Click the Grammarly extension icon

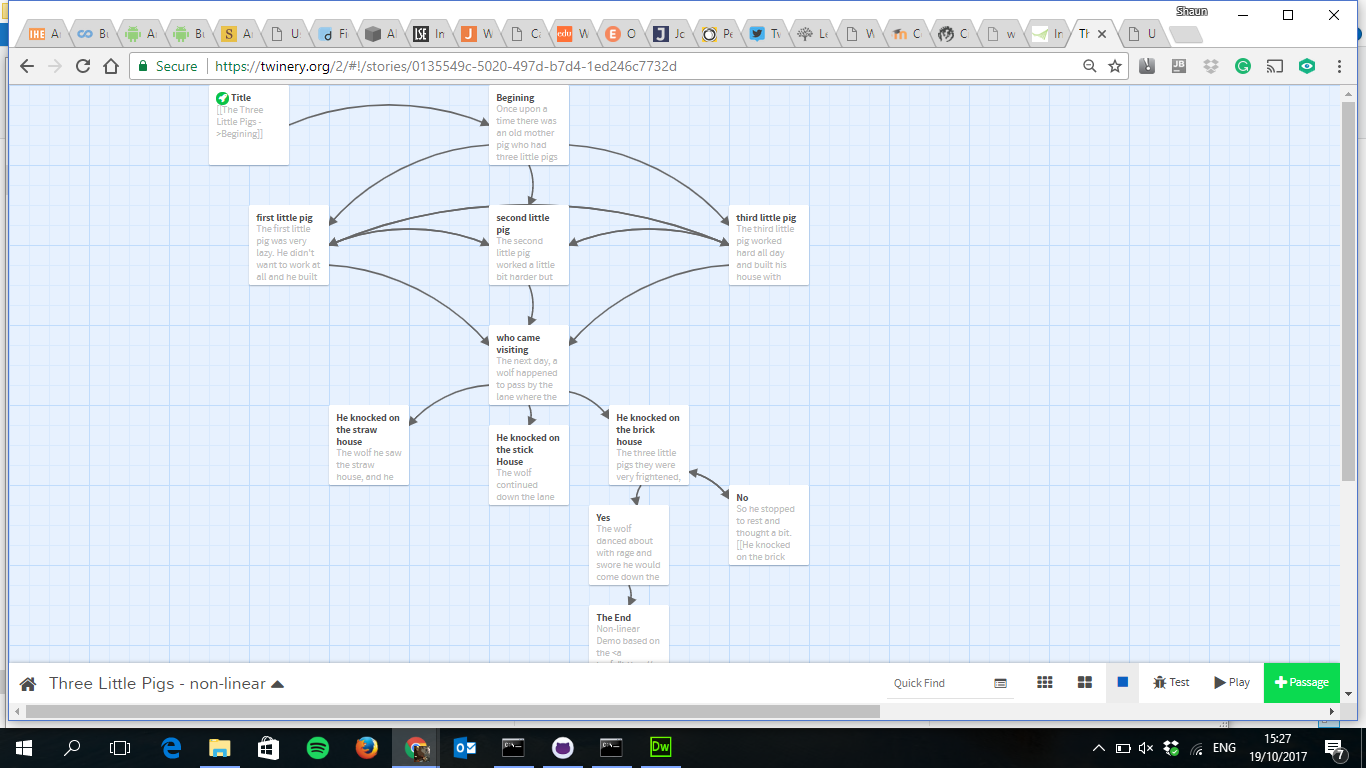[x=1243, y=66]
